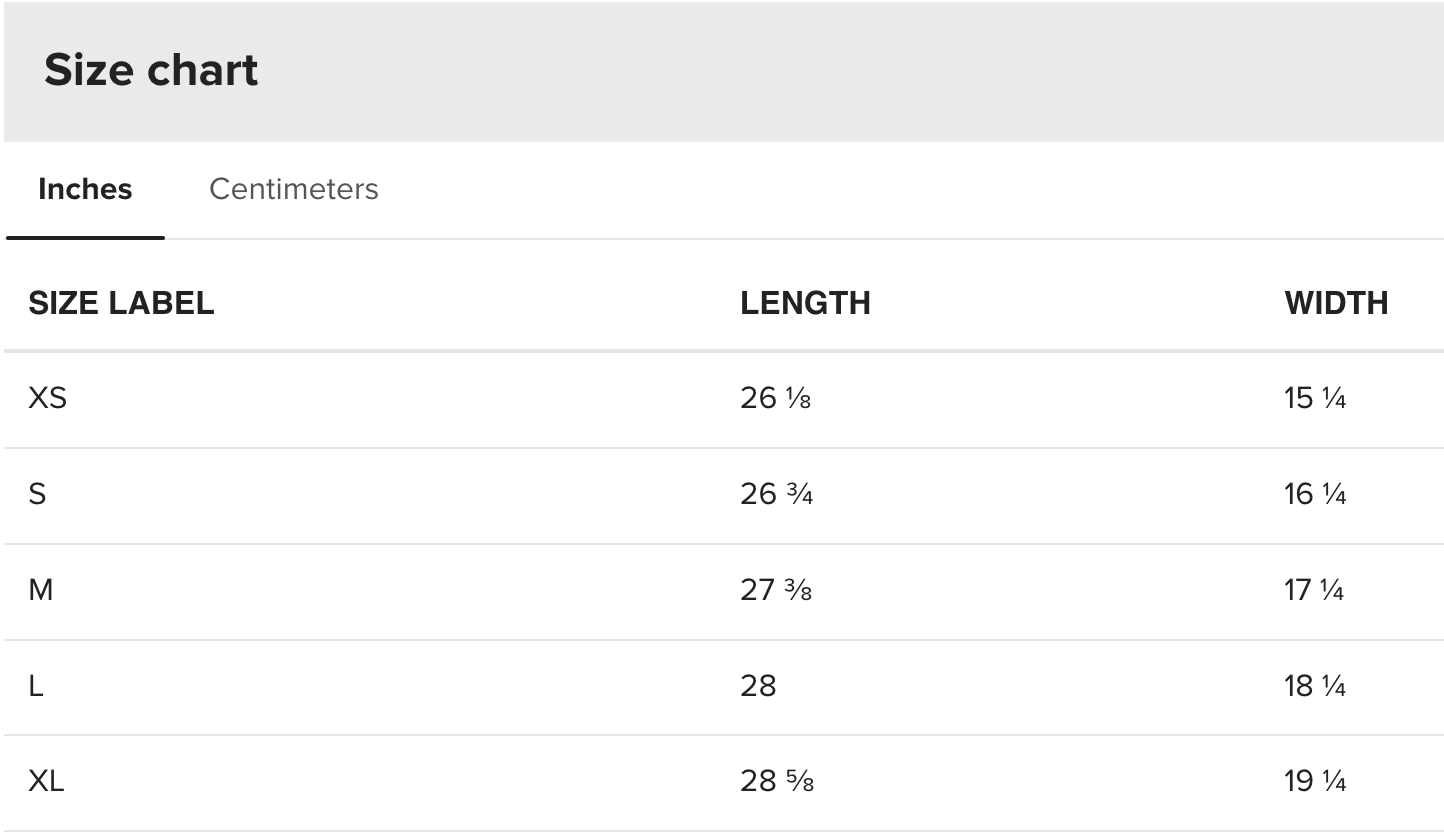Click the SIZE LABEL column header
This screenshot has width=1444, height=836.
(x=121, y=303)
